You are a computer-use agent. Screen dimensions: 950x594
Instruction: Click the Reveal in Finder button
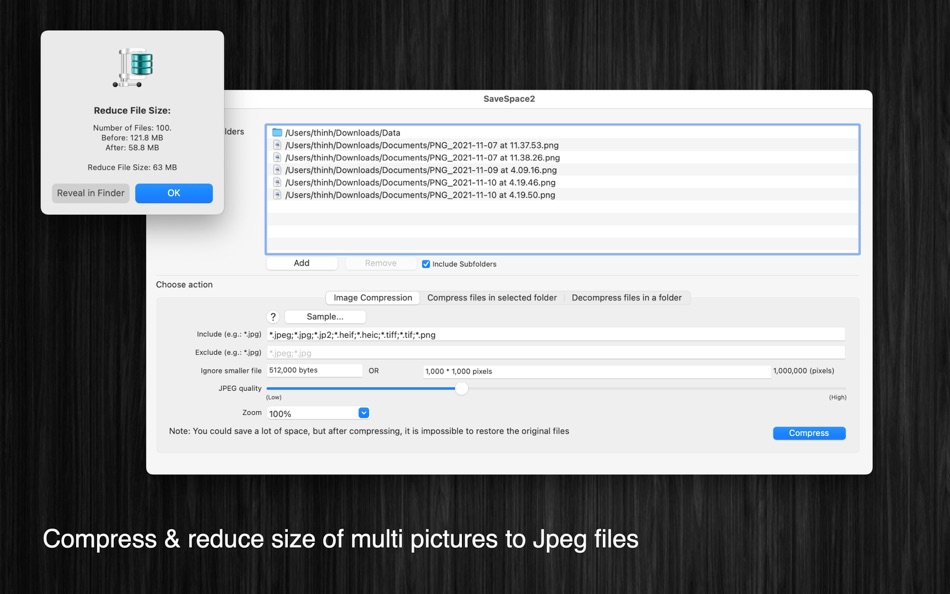(91, 193)
